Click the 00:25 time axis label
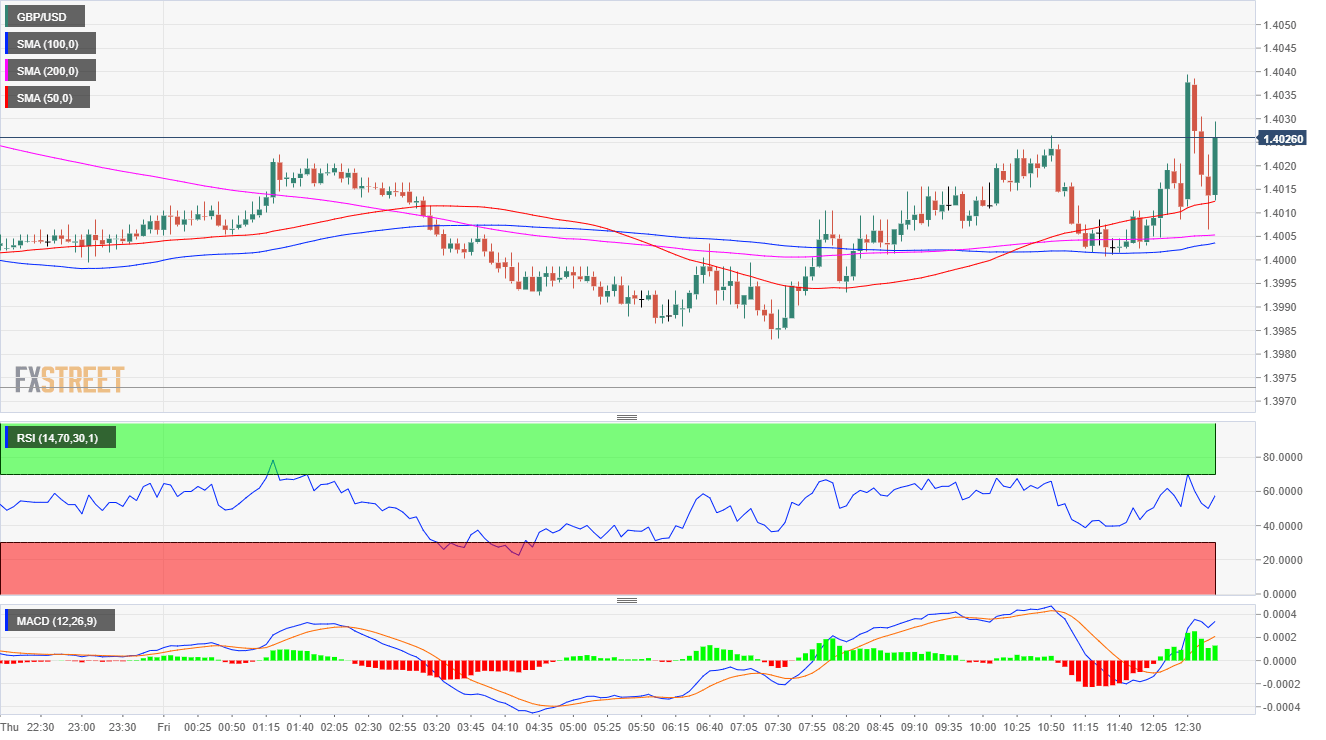The image size is (1326, 740). [x=197, y=727]
